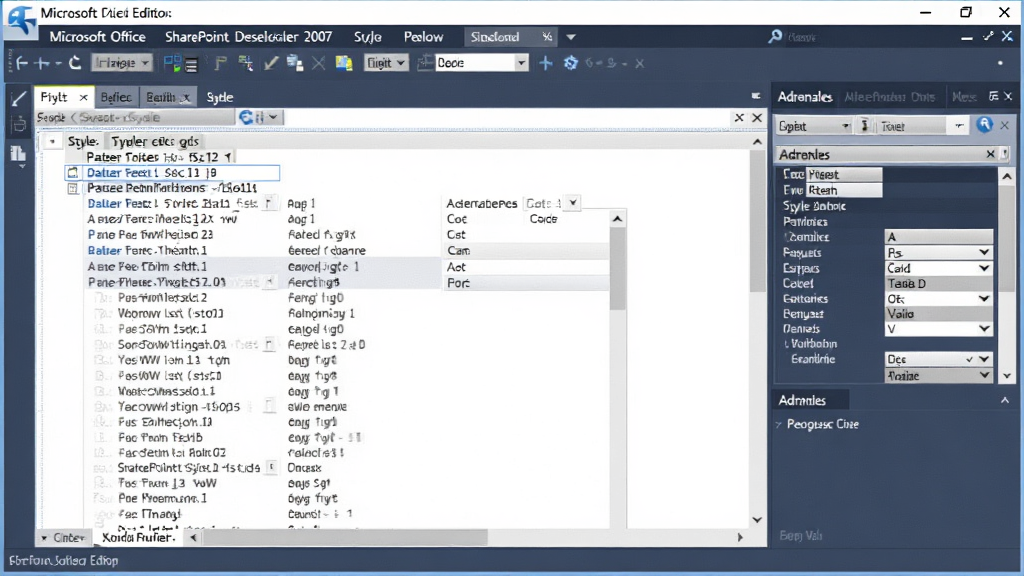Click the blue plus icon beside the Dooe box
This screenshot has width=1024, height=576.
point(545,63)
